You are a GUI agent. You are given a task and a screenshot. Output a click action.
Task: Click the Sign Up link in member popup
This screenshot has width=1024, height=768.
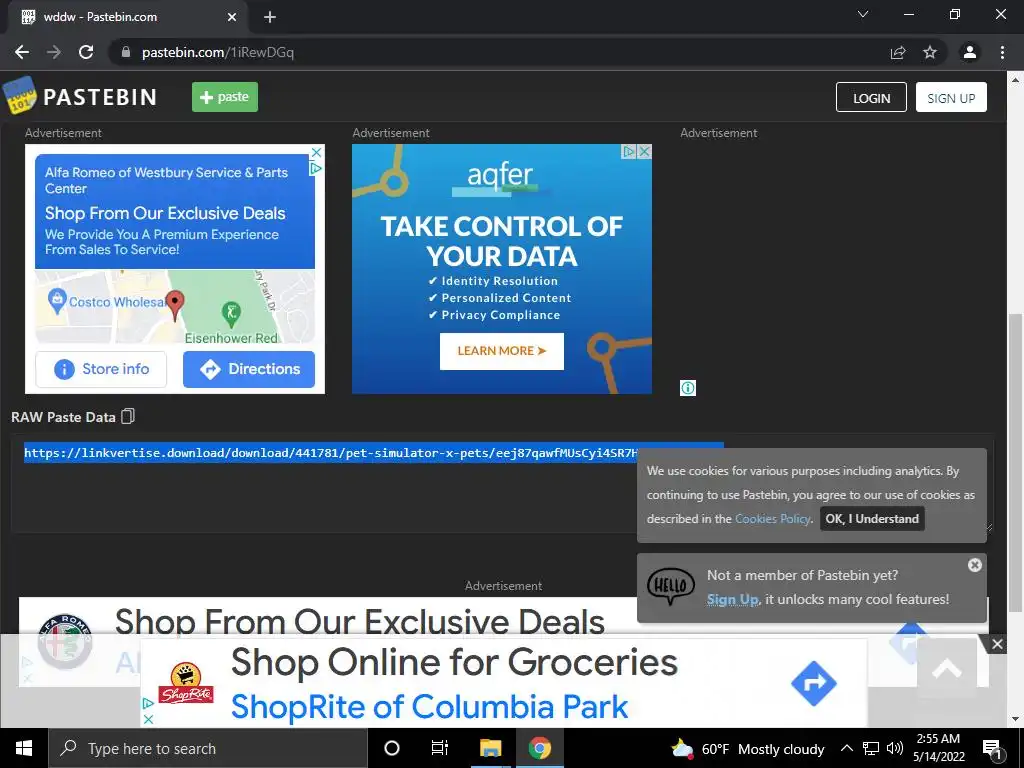(x=732, y=599)
